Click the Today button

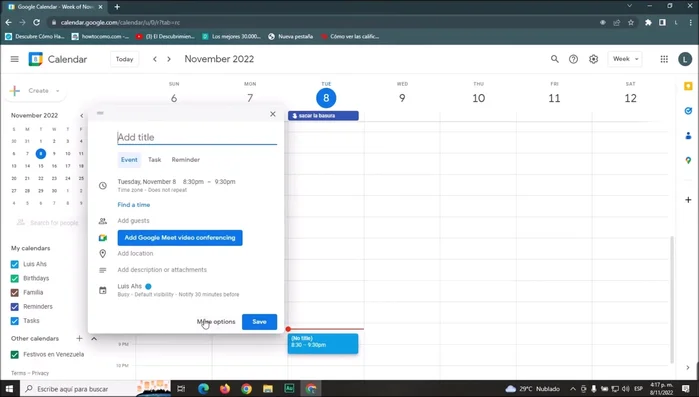[x=124, y=59]
